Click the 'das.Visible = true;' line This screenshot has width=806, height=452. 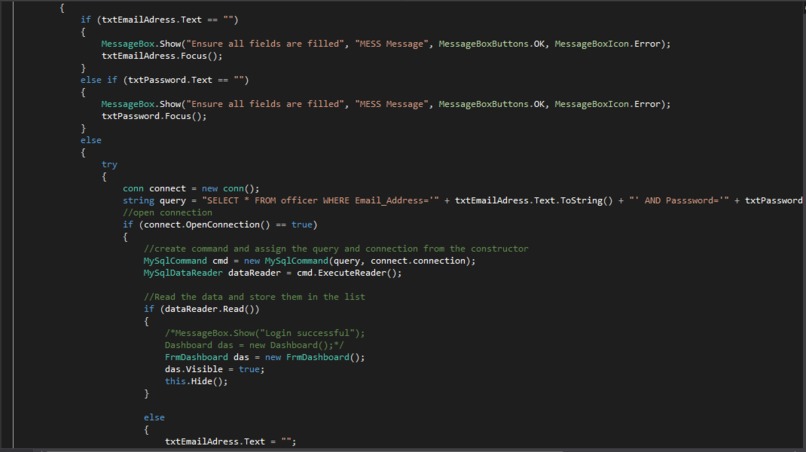pos(214,369)
